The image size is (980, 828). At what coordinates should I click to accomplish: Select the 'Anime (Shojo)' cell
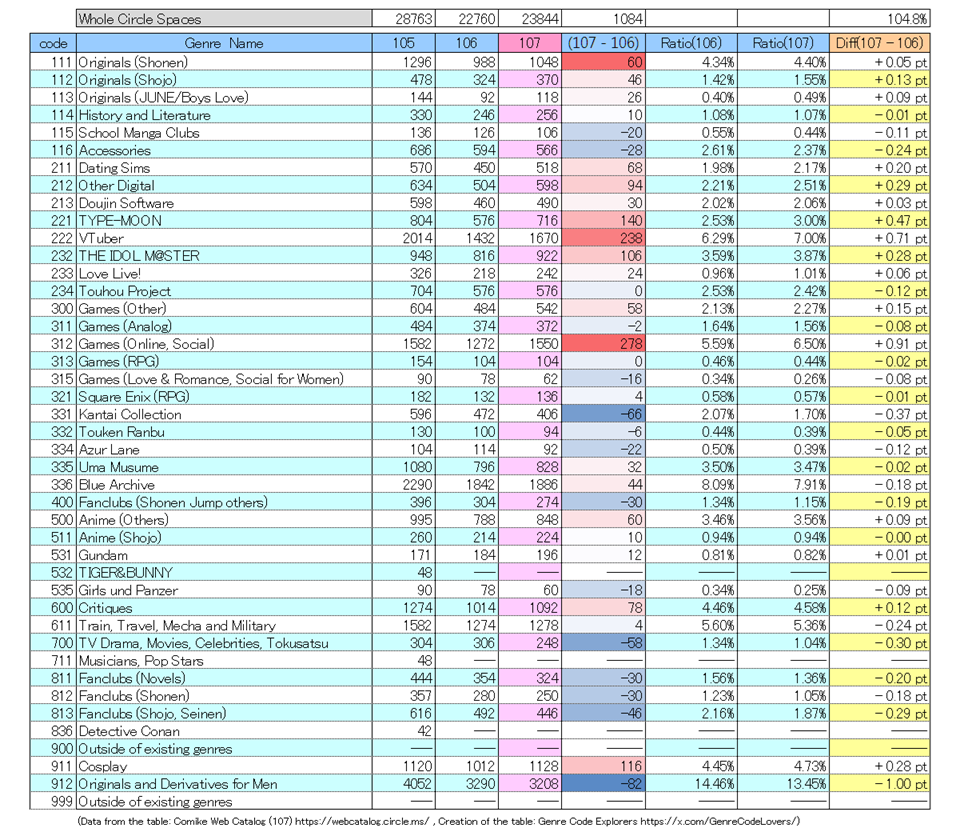point(224,537)
